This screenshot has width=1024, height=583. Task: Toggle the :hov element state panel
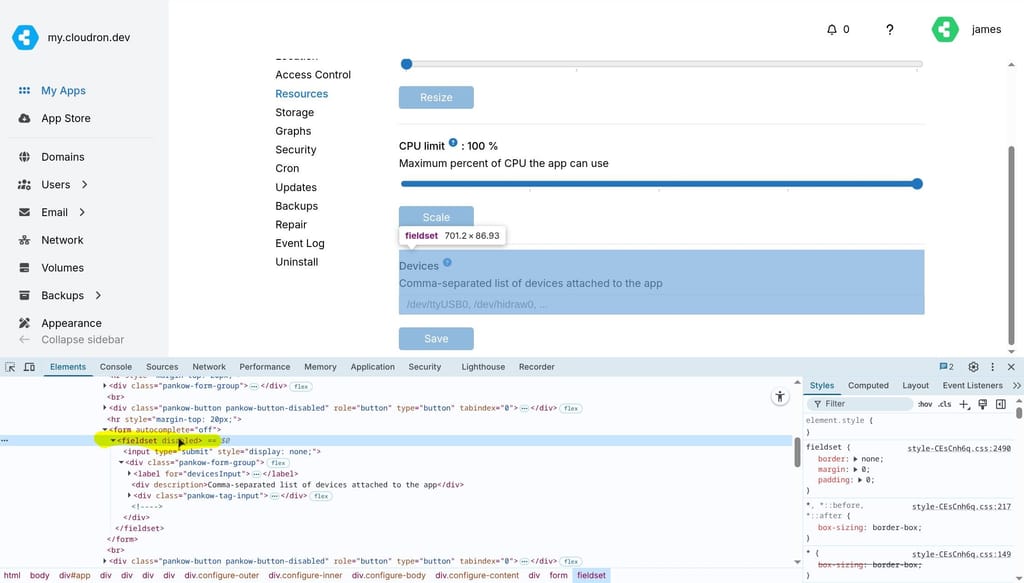click(x=925, y=404)
